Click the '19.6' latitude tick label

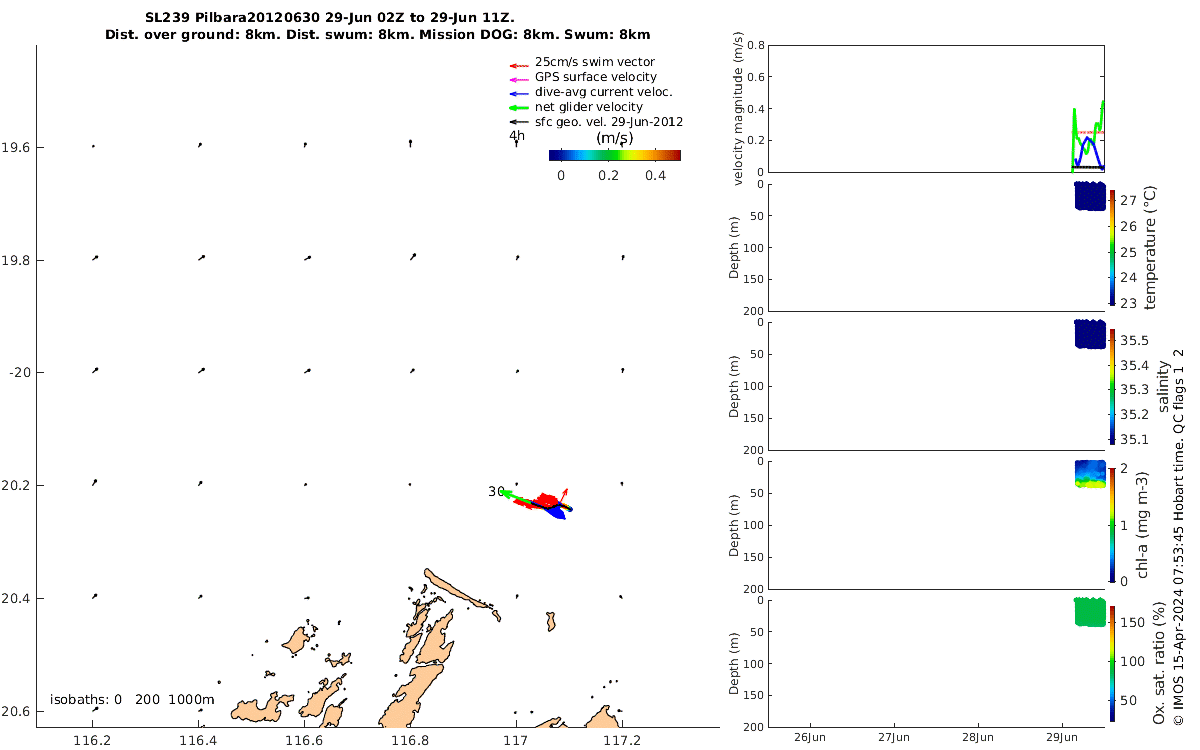click(x=14, y=147)
